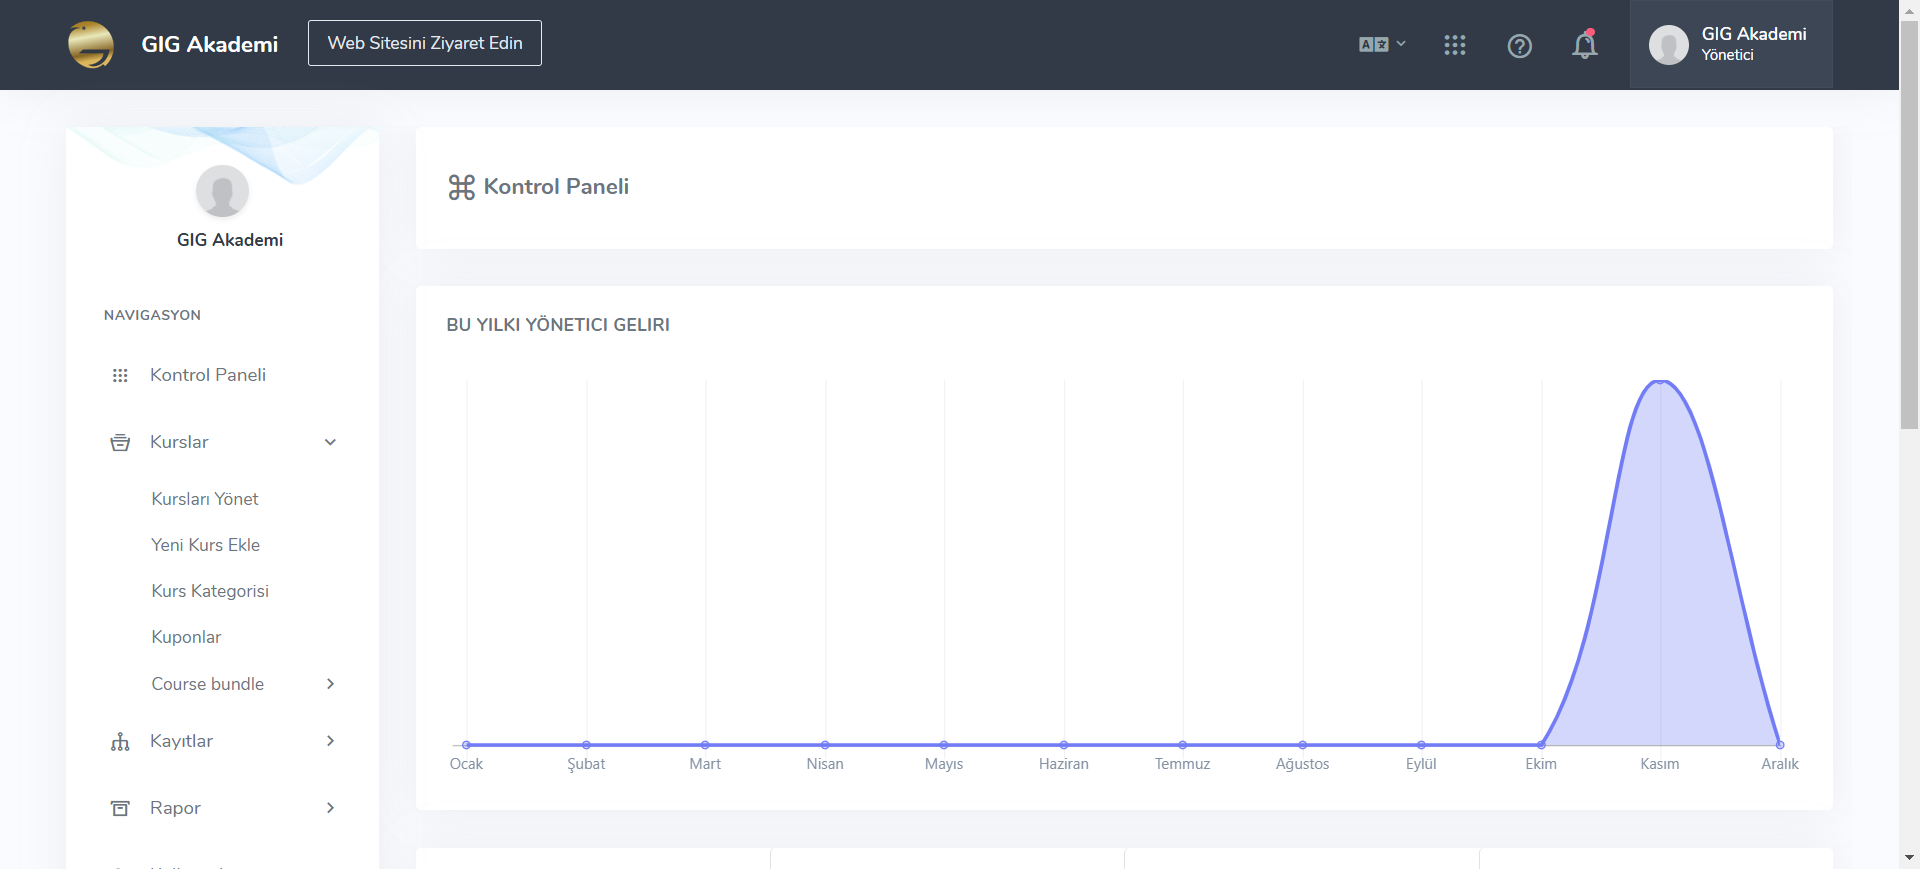The width and height of the screenshot is (1920, 869).
Task: Expand the Kayıtlar menu arrow
Action: point(330,741)
